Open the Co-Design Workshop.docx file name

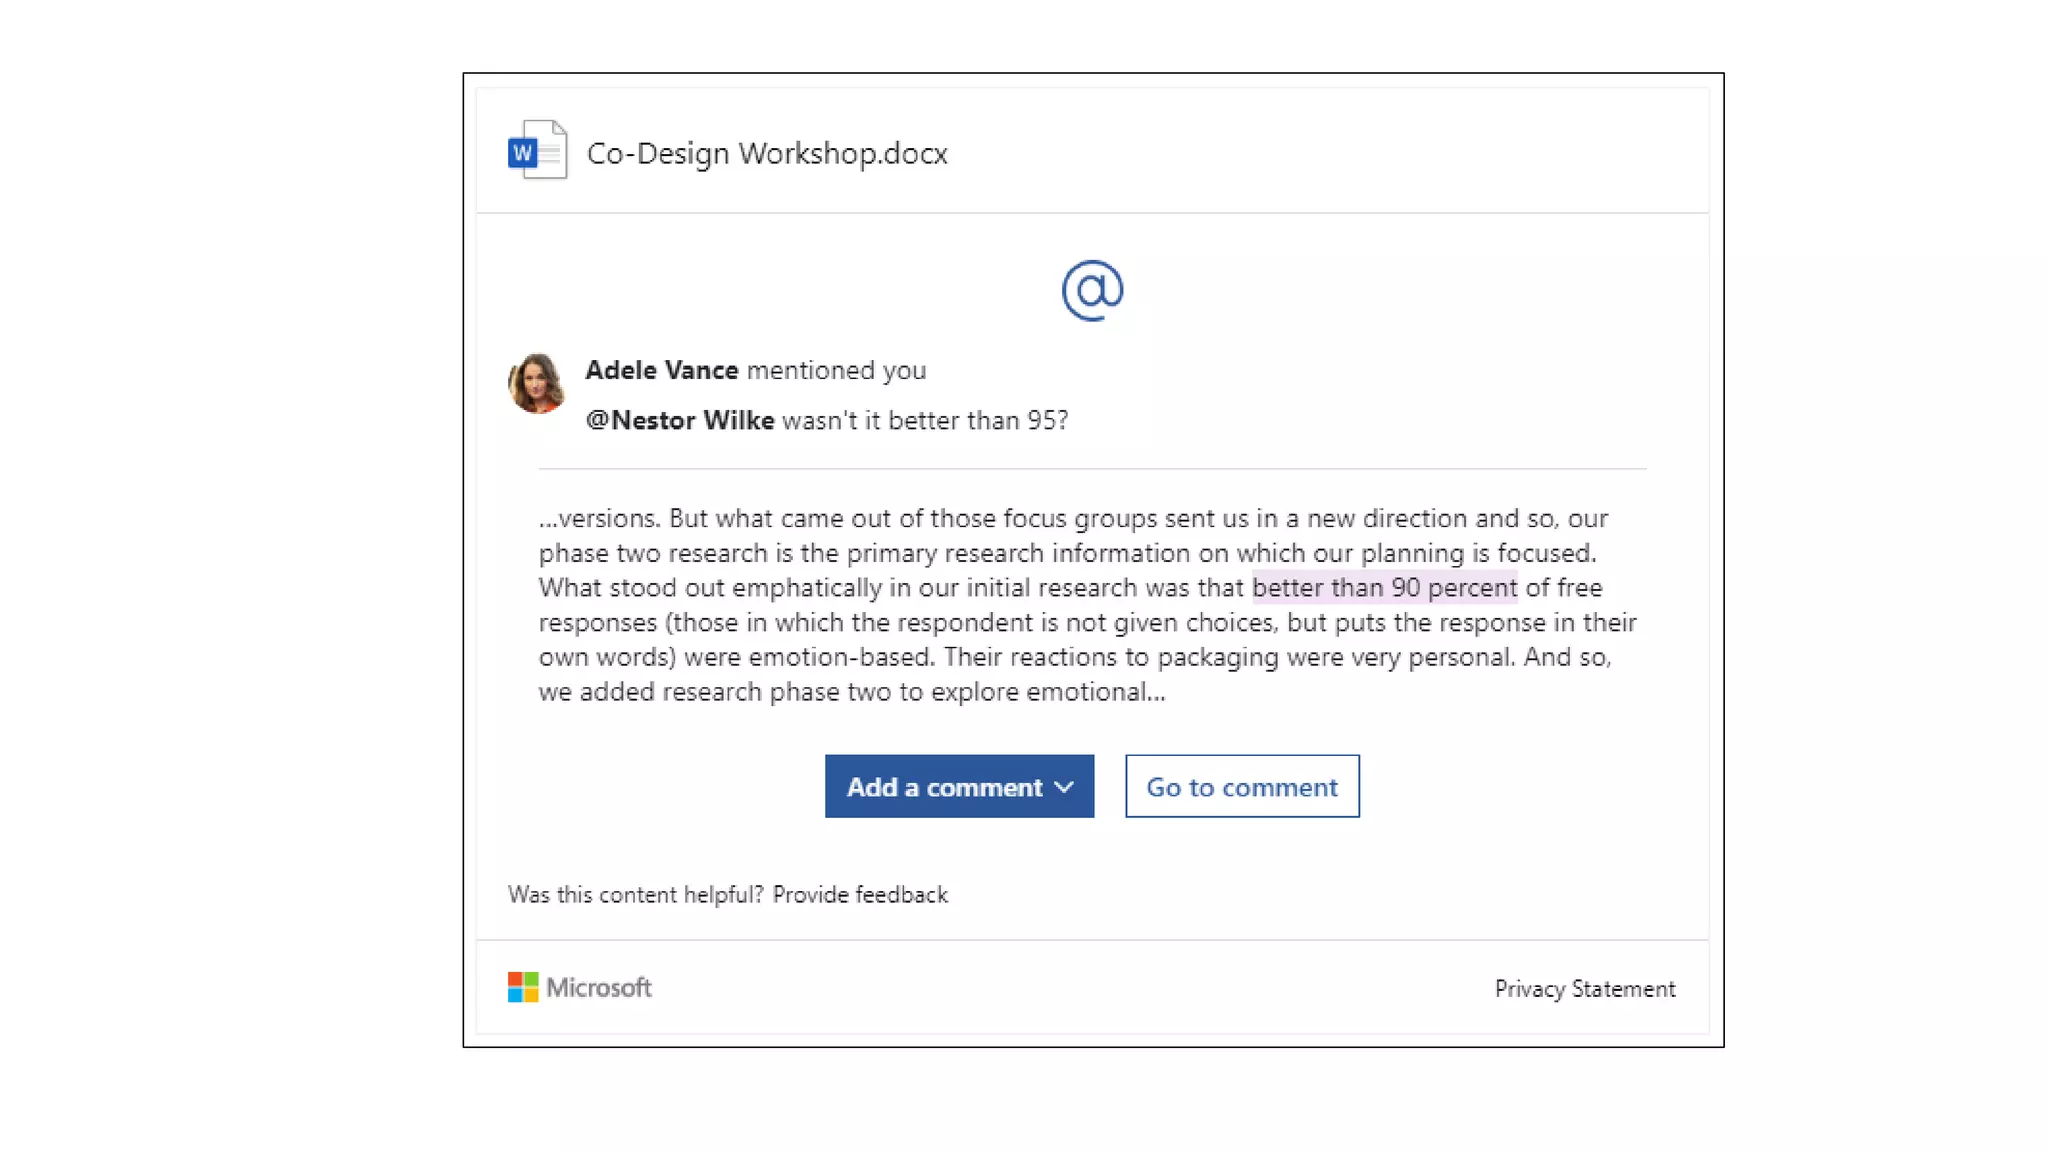tap(766, 153)
